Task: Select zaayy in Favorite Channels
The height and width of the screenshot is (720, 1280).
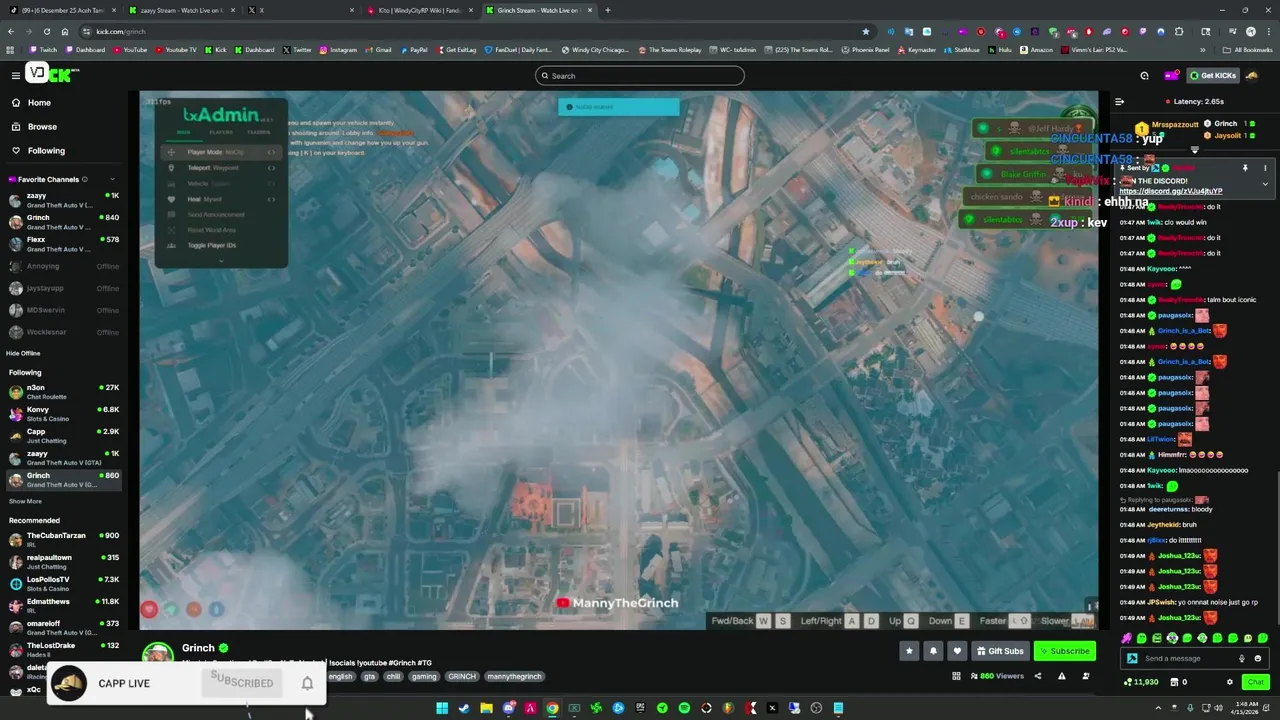Action: pos(64,200)
